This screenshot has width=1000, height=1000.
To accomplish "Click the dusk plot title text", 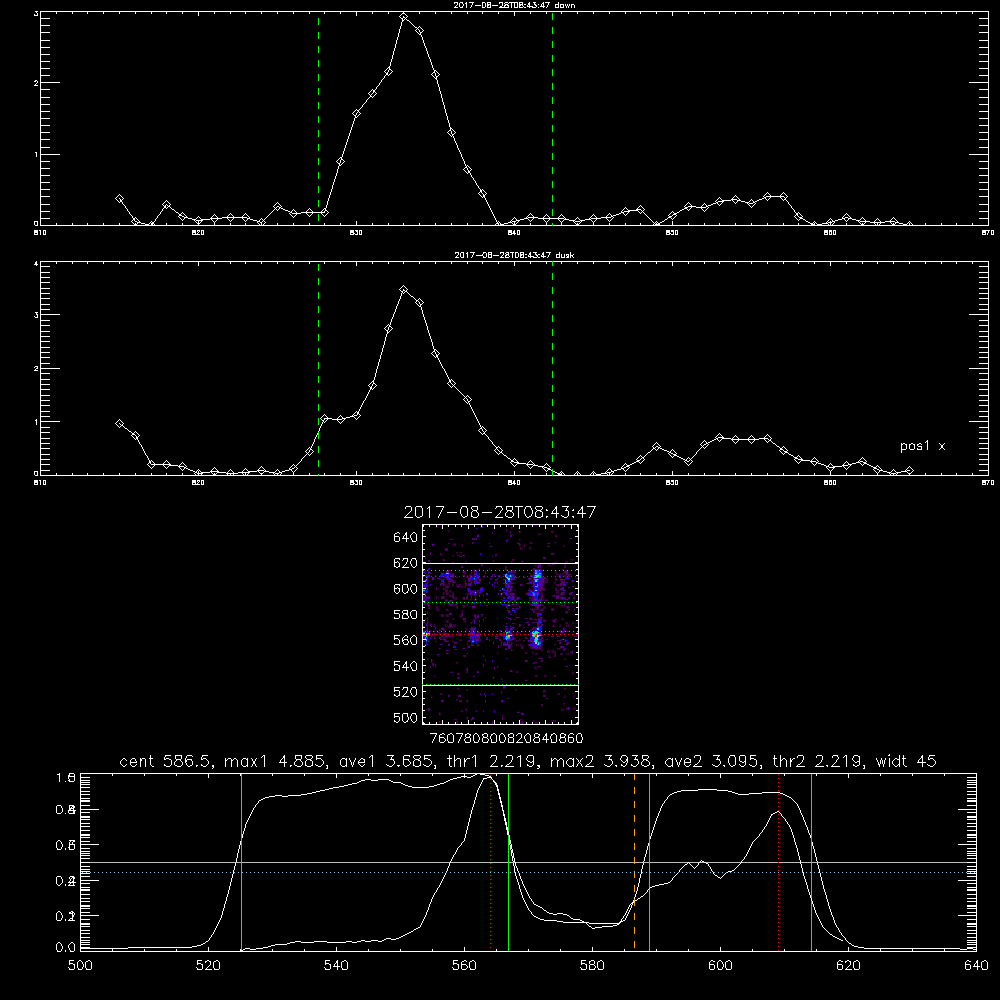I will pyautogui.click(x=514, y=255).
